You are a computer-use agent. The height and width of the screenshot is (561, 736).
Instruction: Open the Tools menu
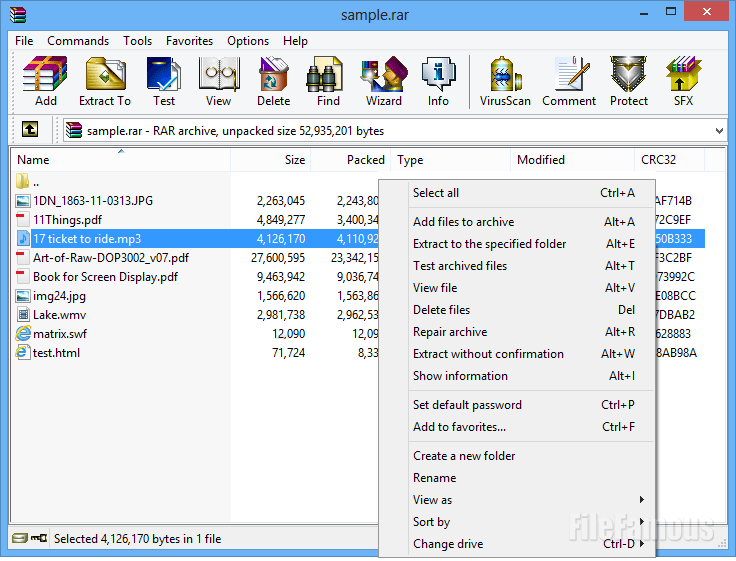pyautogui.click(x=138, y=41)
